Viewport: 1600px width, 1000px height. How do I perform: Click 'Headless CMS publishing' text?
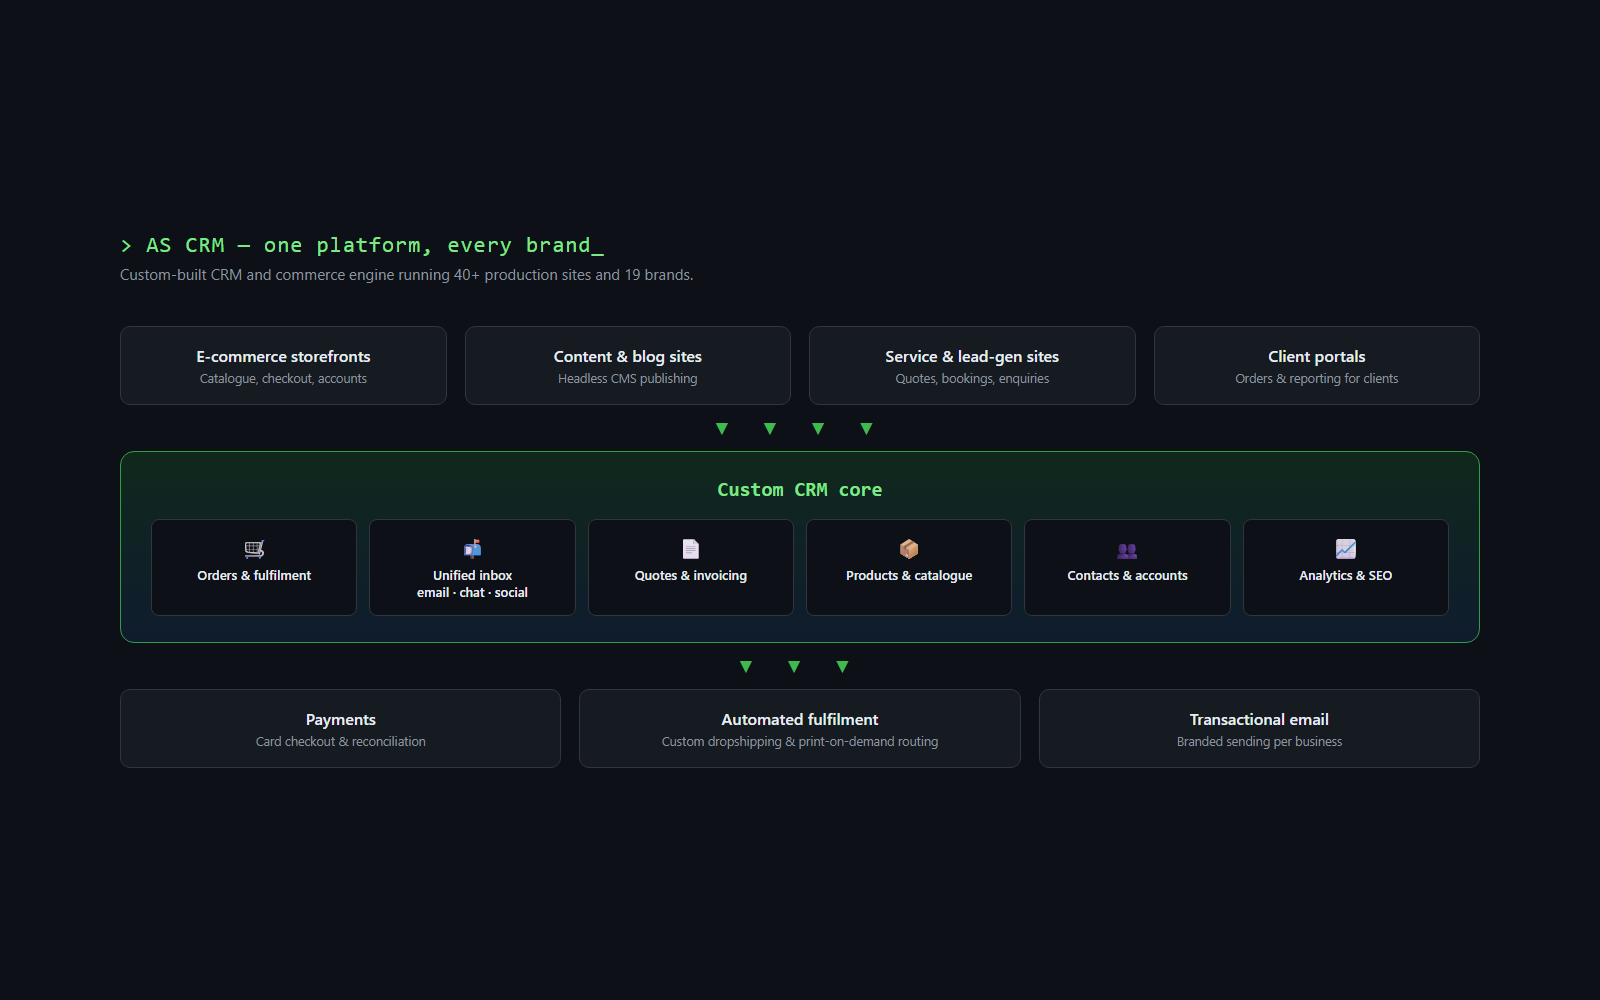tap(628, 379)
